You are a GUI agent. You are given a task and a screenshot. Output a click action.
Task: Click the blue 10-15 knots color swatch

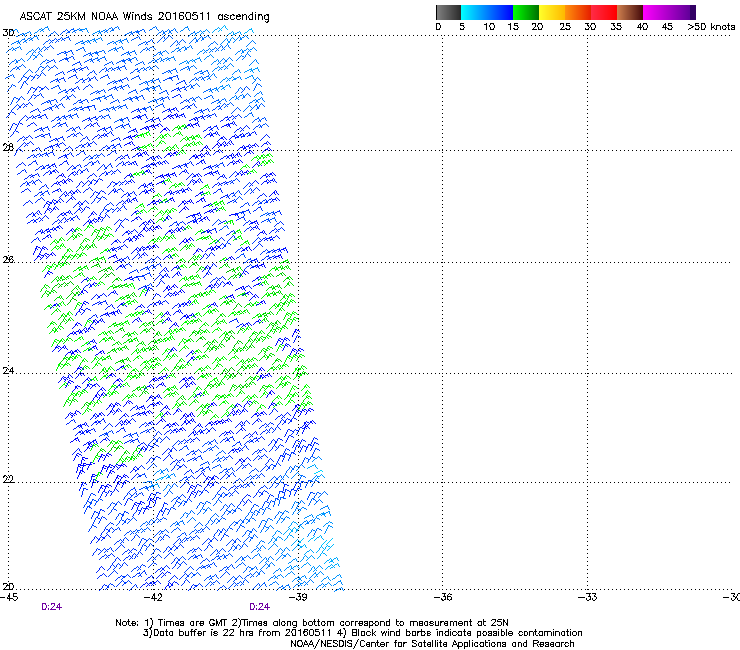tap(500, 12)
